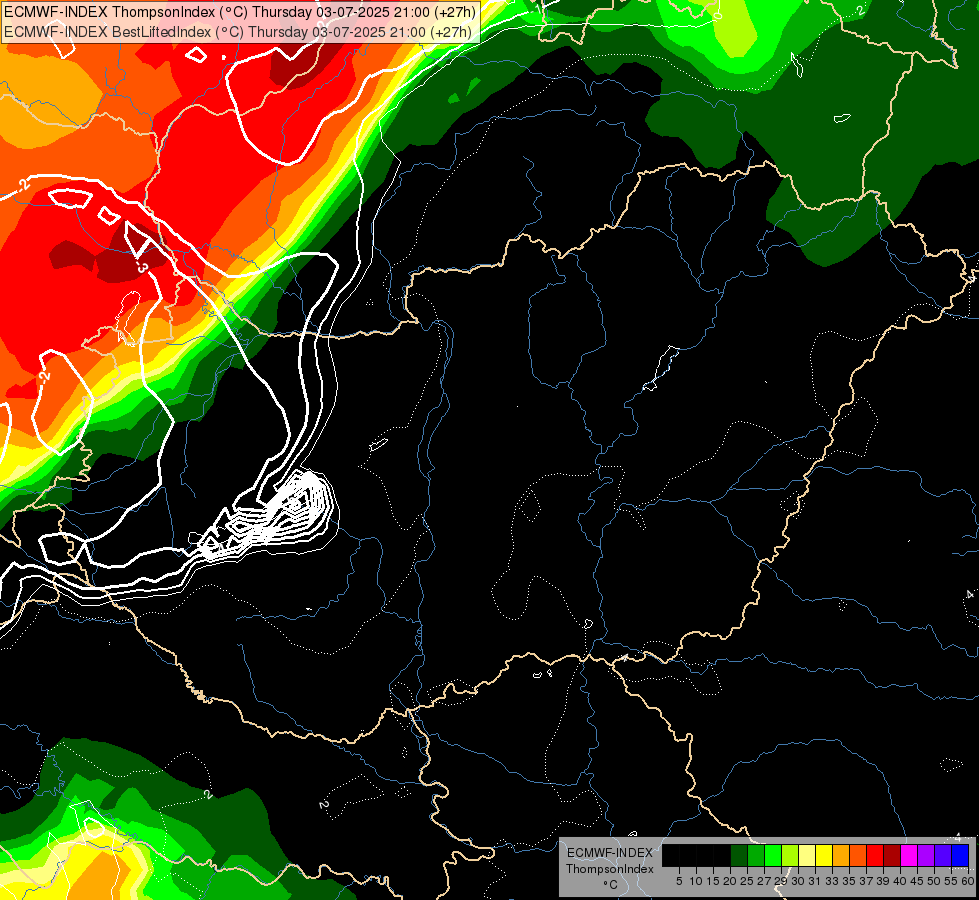Viewport: 979px width, 900px height.
Task: Click the legend °C unit label
Action: click(611, 884)
